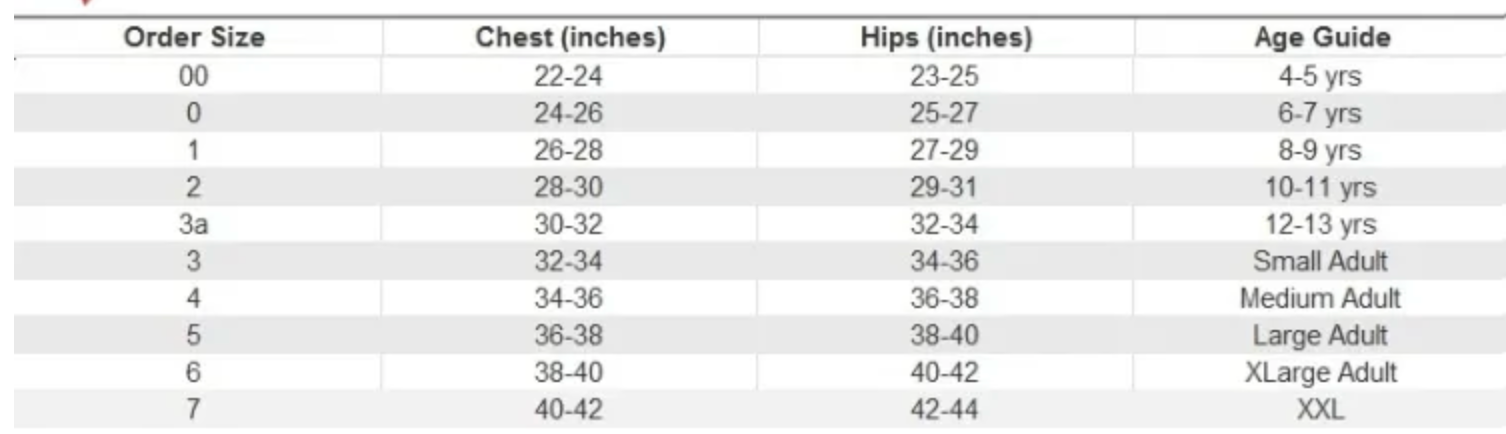This screenshot has width=1506, height=434.
Task: Click hips measurement 42-44
Action: [x=945, y=409]
